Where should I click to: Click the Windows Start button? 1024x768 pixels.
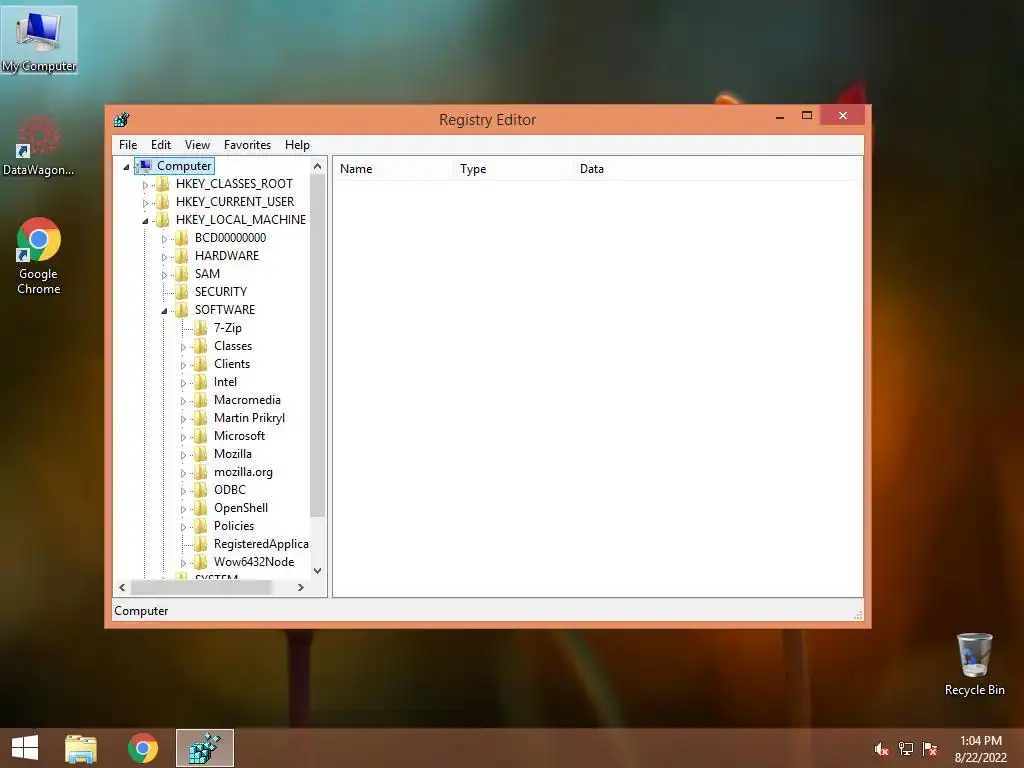point(25,748)
